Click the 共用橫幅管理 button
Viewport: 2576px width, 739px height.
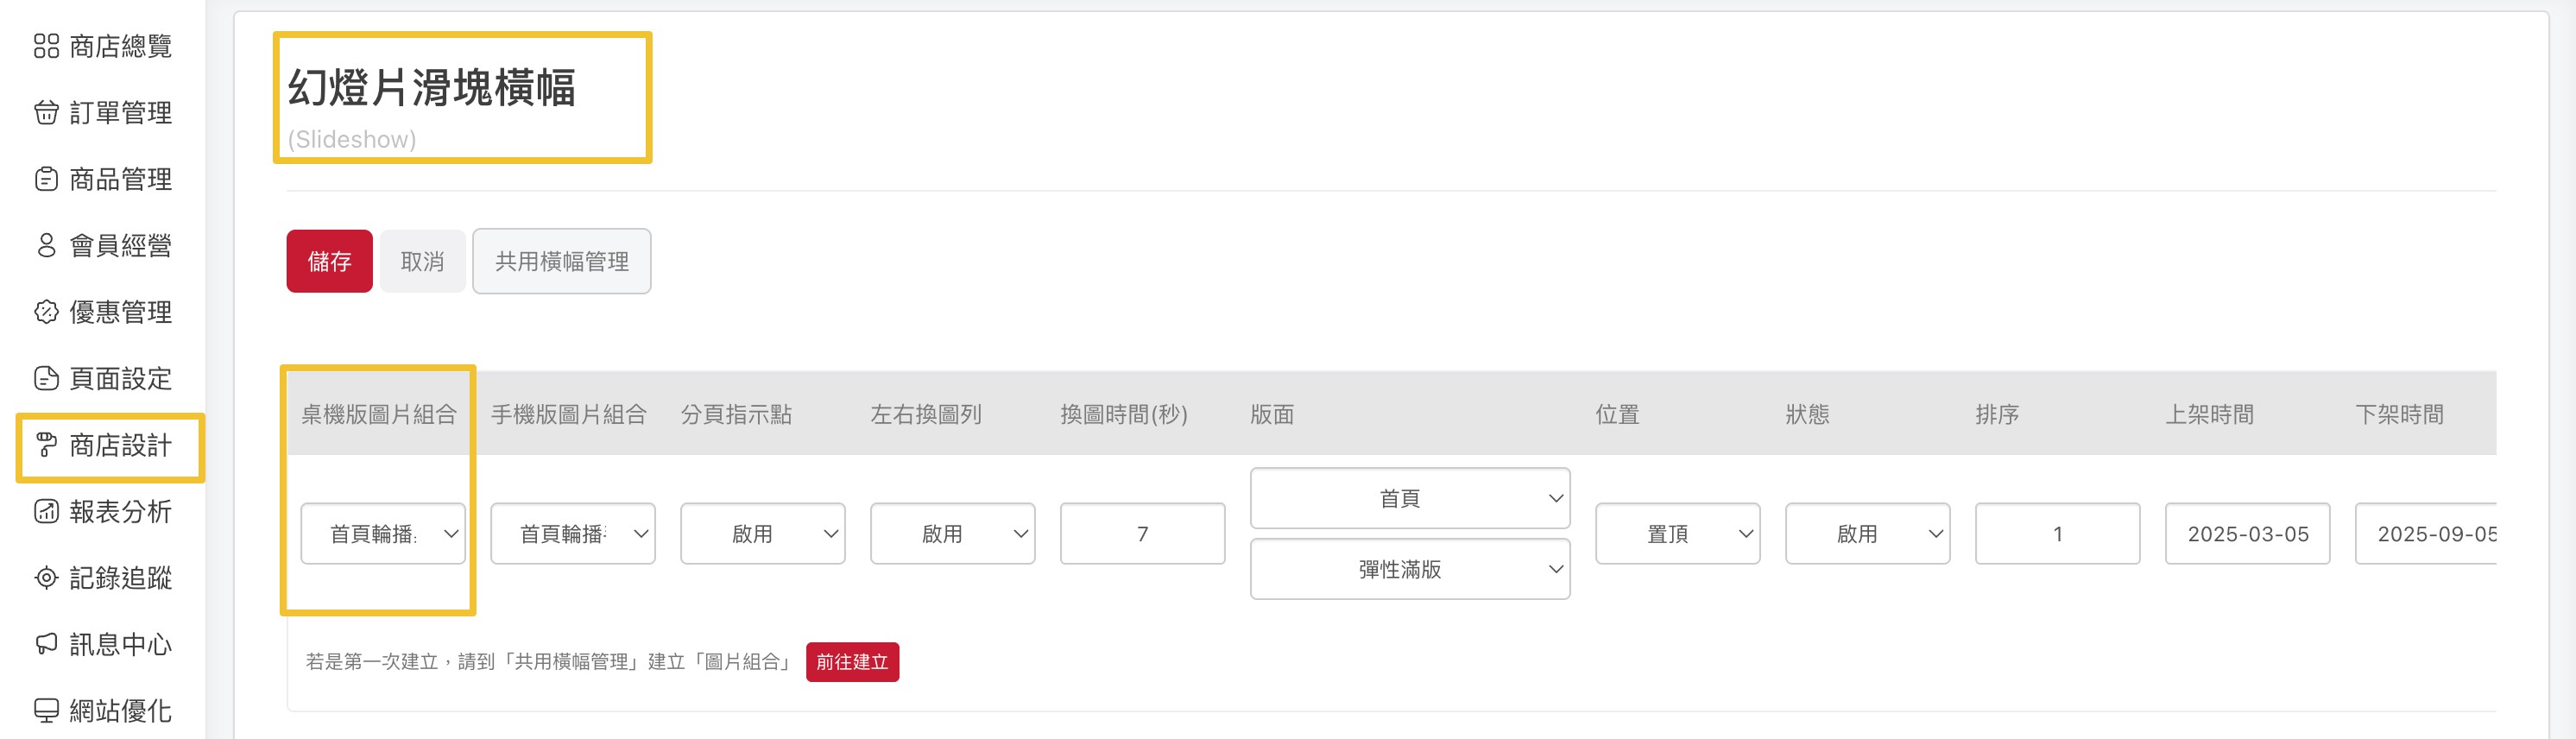pos(562,261)
